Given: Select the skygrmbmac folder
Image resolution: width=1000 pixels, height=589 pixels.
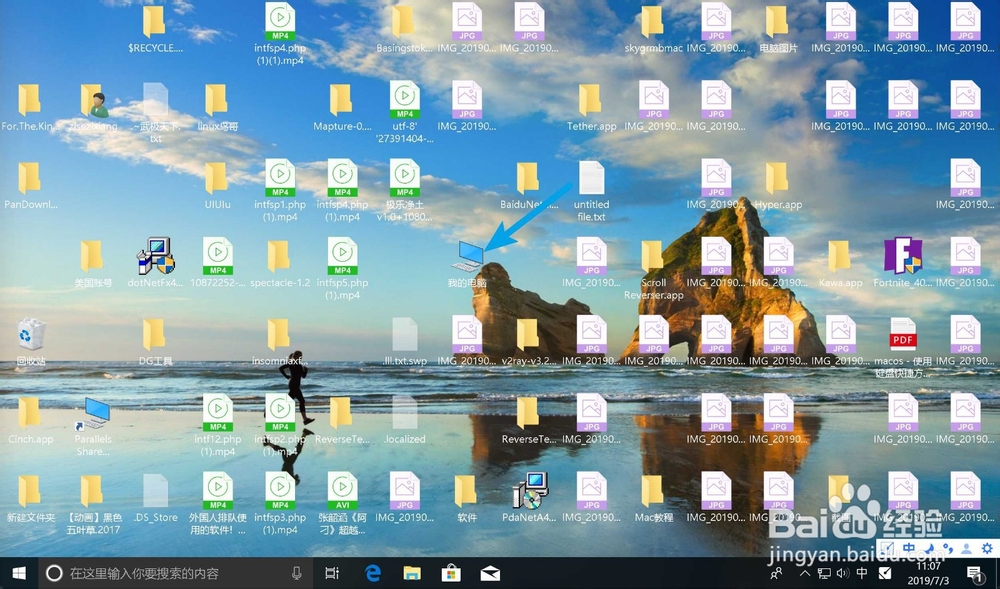Looking at the screenshot, I should click(654, 29).
